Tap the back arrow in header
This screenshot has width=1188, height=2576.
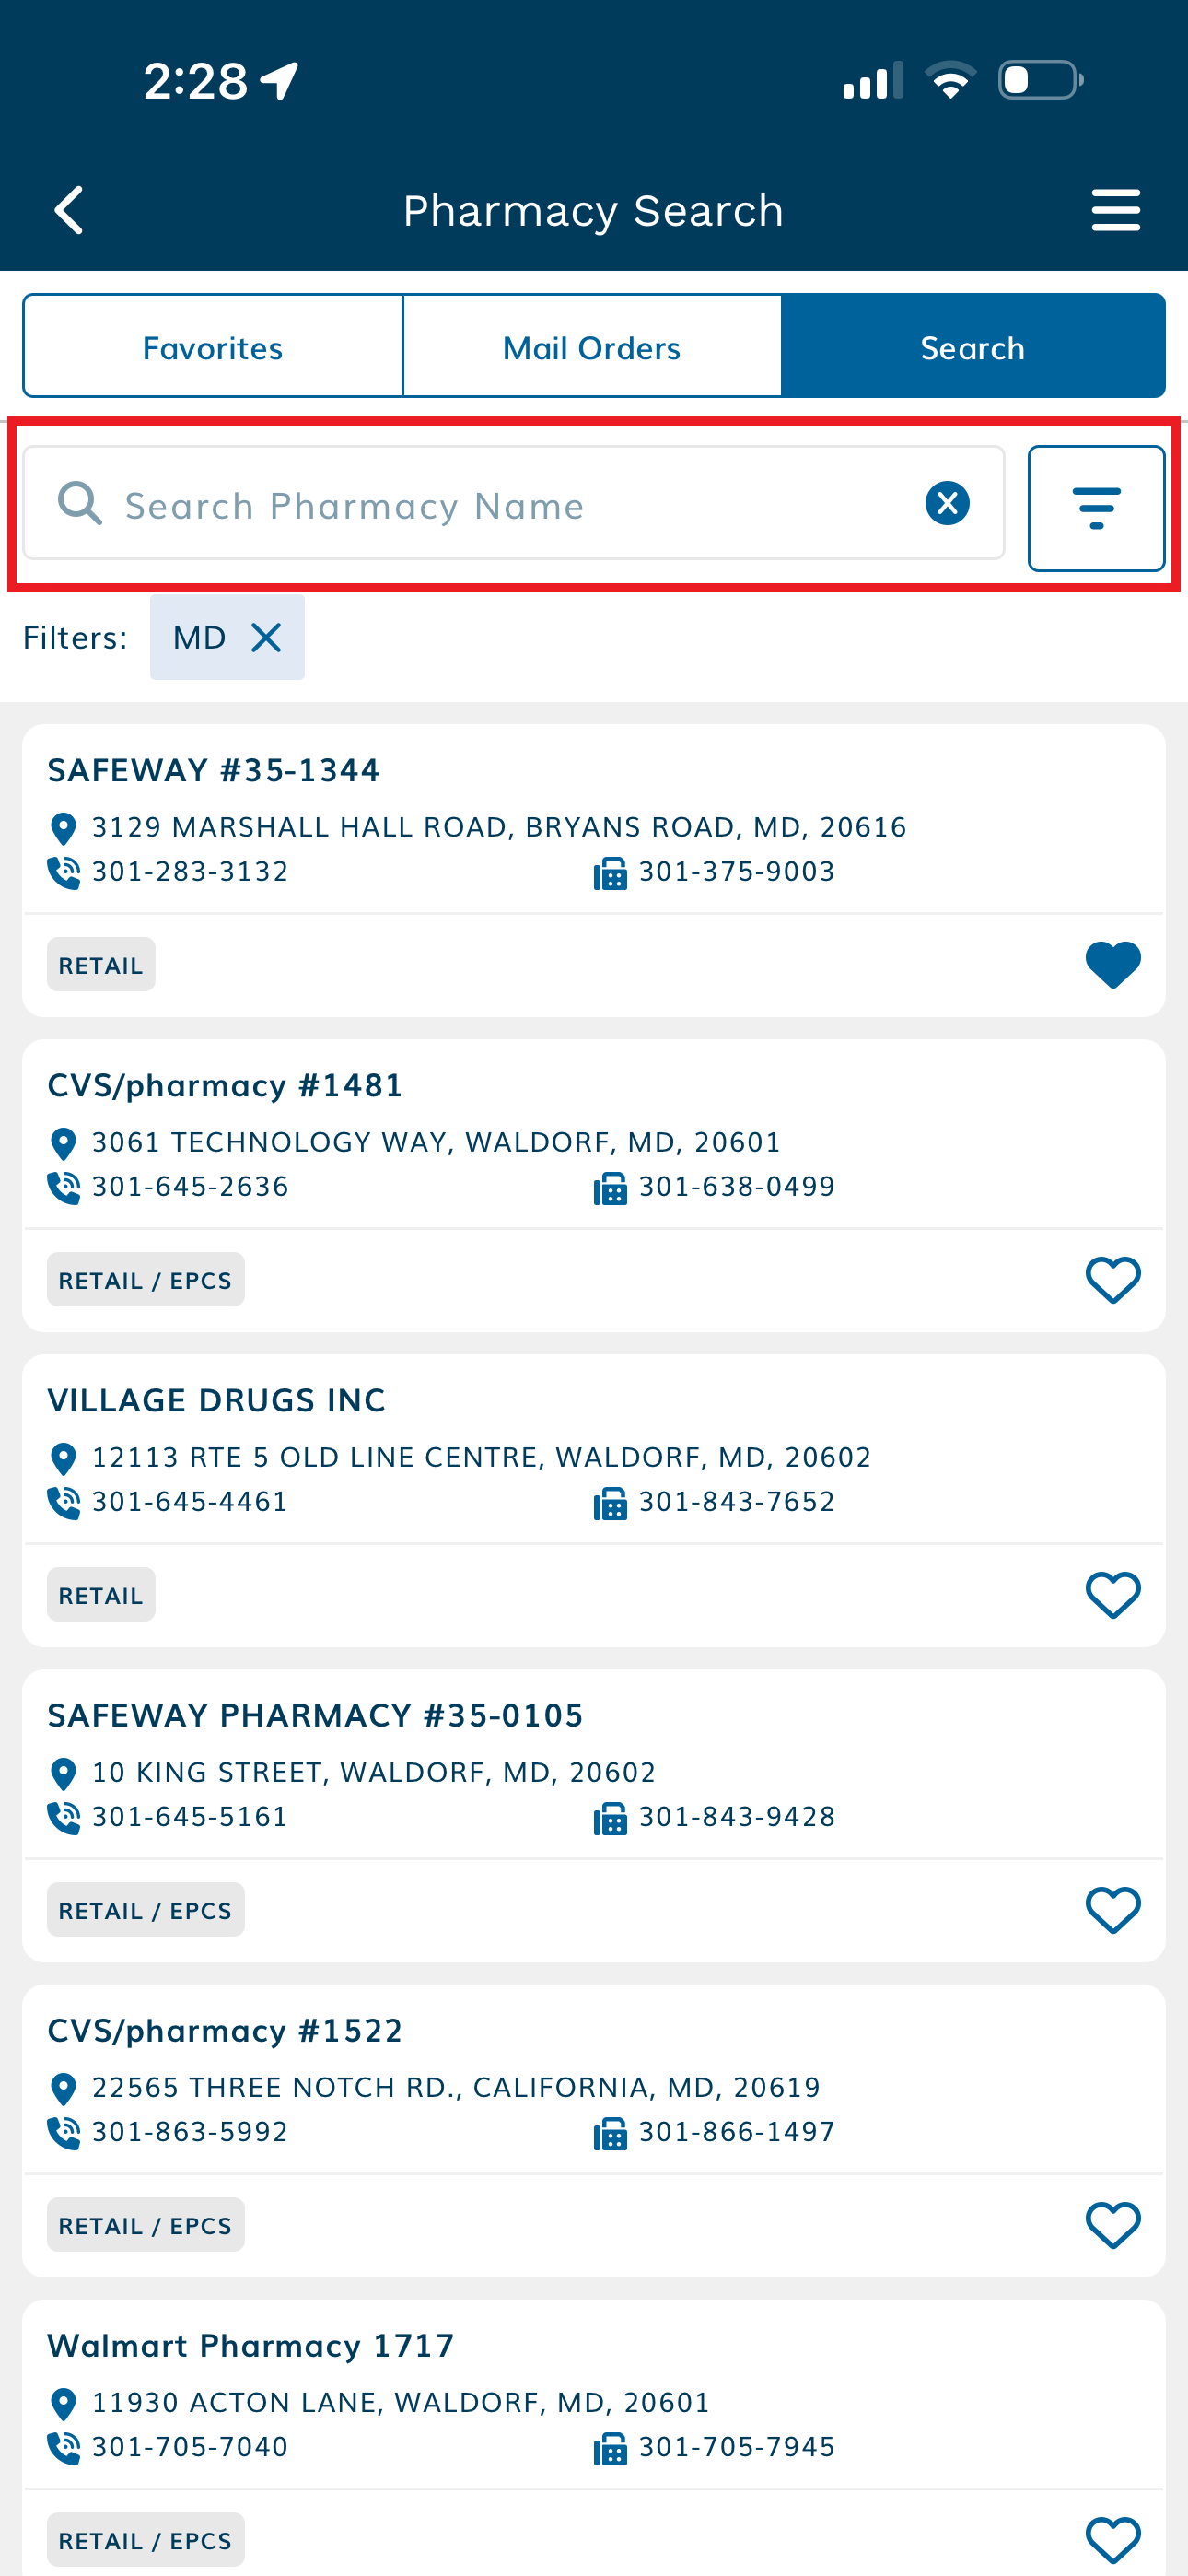pyautogui.click(x=69, y=210)
